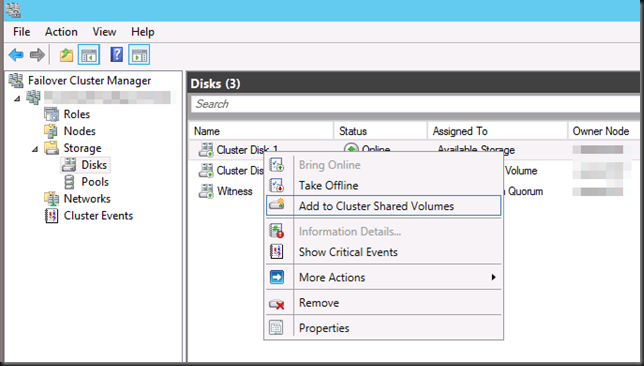Open the View menu

(x=104, y=32)
